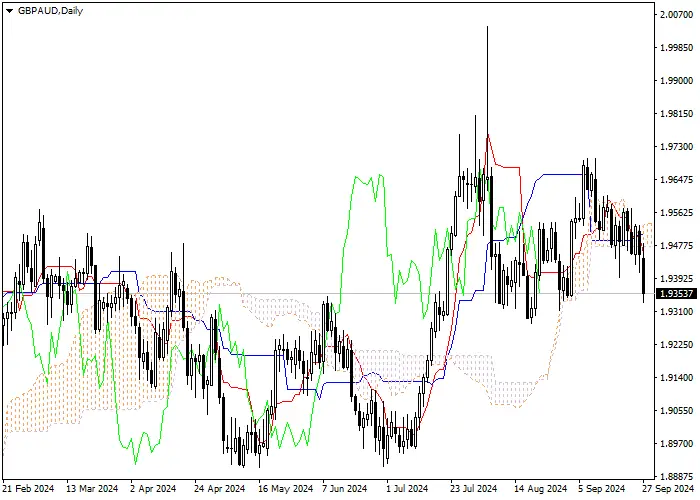Click the 24 Apr 2024 date label
The image size is (700, 500).
tap(220, 489)
